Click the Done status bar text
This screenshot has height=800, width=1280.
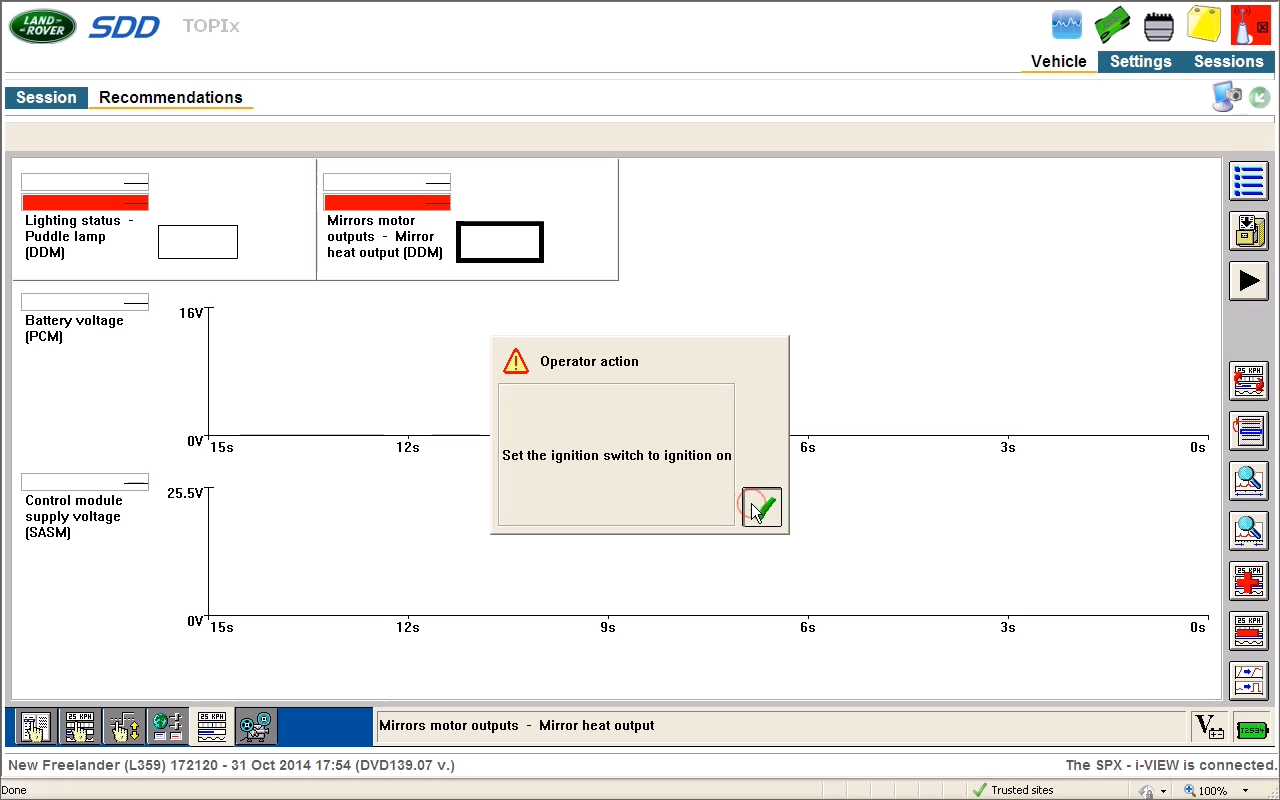click(13, 790)
